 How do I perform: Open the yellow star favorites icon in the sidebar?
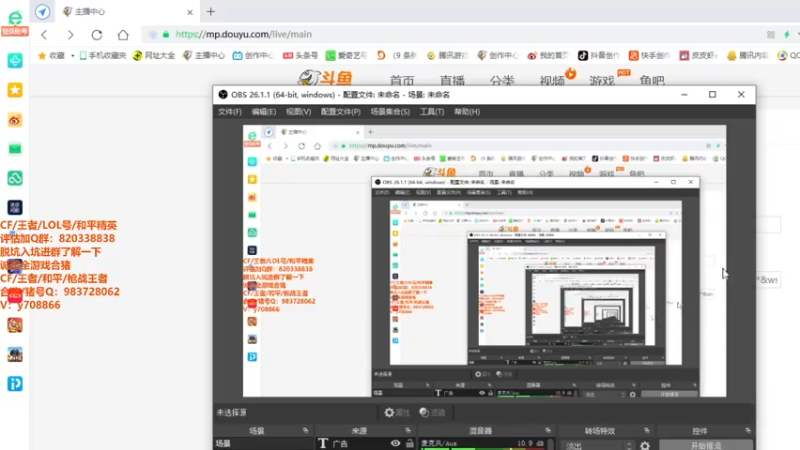point(15,90)
